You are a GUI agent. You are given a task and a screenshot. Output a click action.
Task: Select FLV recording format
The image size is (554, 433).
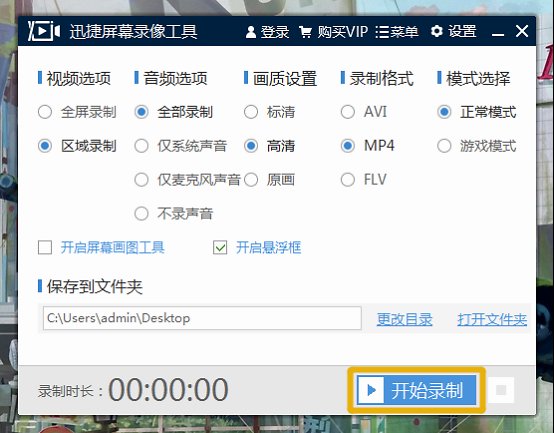(364, 179)
